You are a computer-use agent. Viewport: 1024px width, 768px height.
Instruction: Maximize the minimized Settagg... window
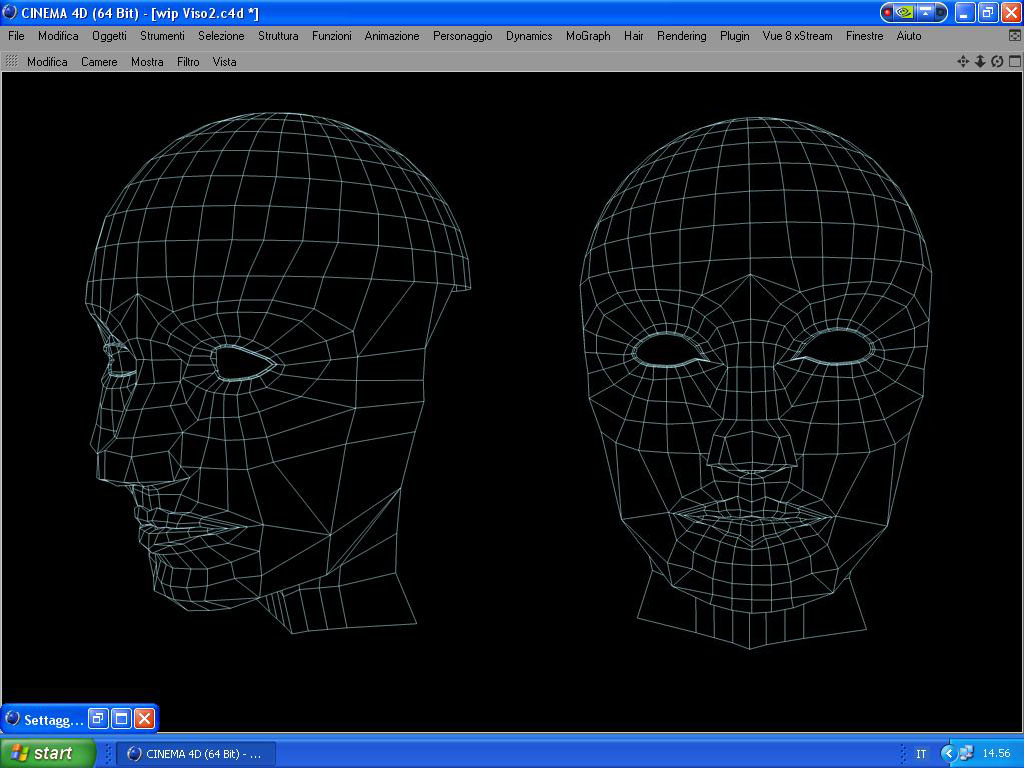(121, 719)
